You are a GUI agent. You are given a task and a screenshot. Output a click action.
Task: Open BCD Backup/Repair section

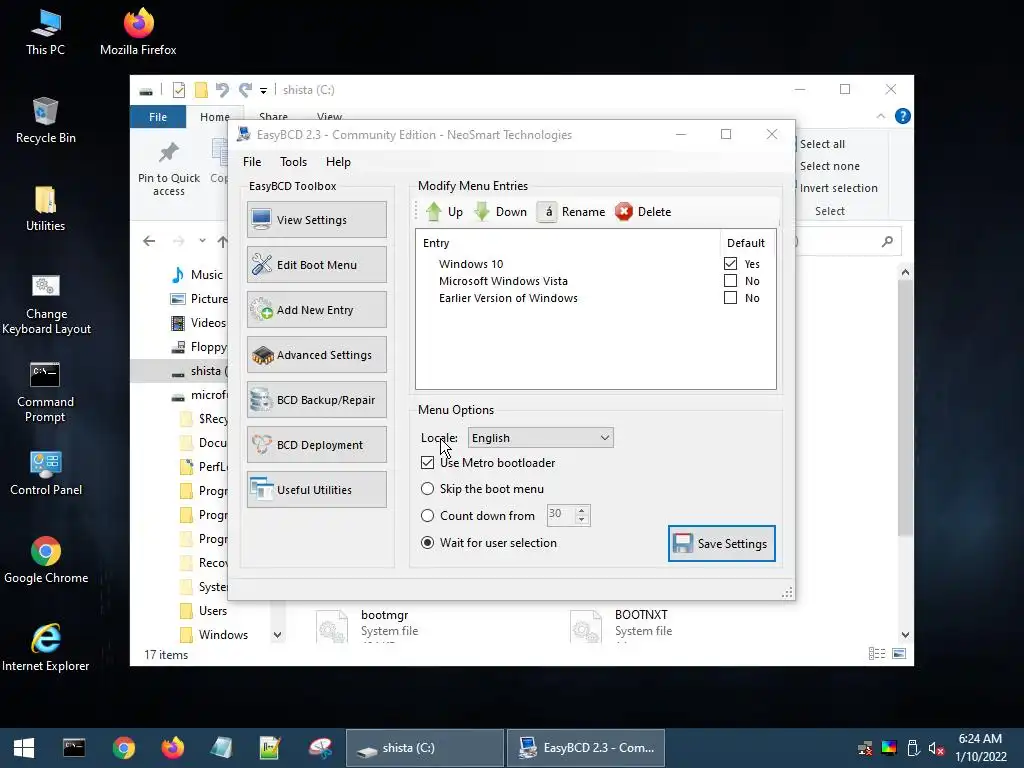(x=317, y=400)
